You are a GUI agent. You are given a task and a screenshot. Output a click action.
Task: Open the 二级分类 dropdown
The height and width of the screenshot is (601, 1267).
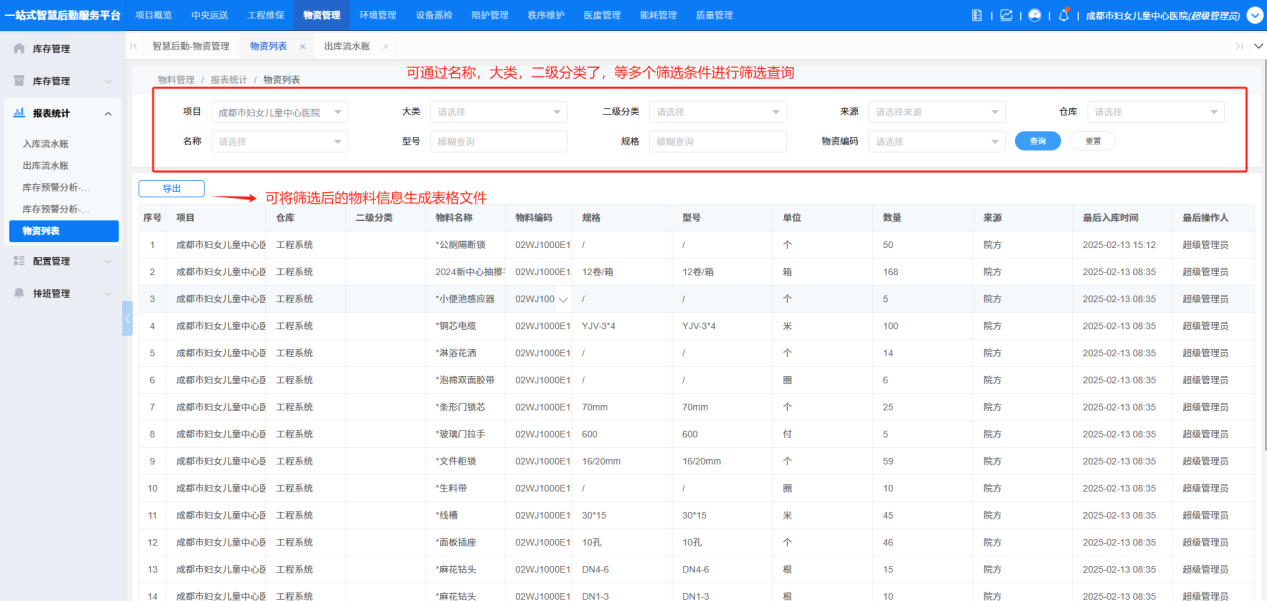pyautogui.click(x=717, y=112)
